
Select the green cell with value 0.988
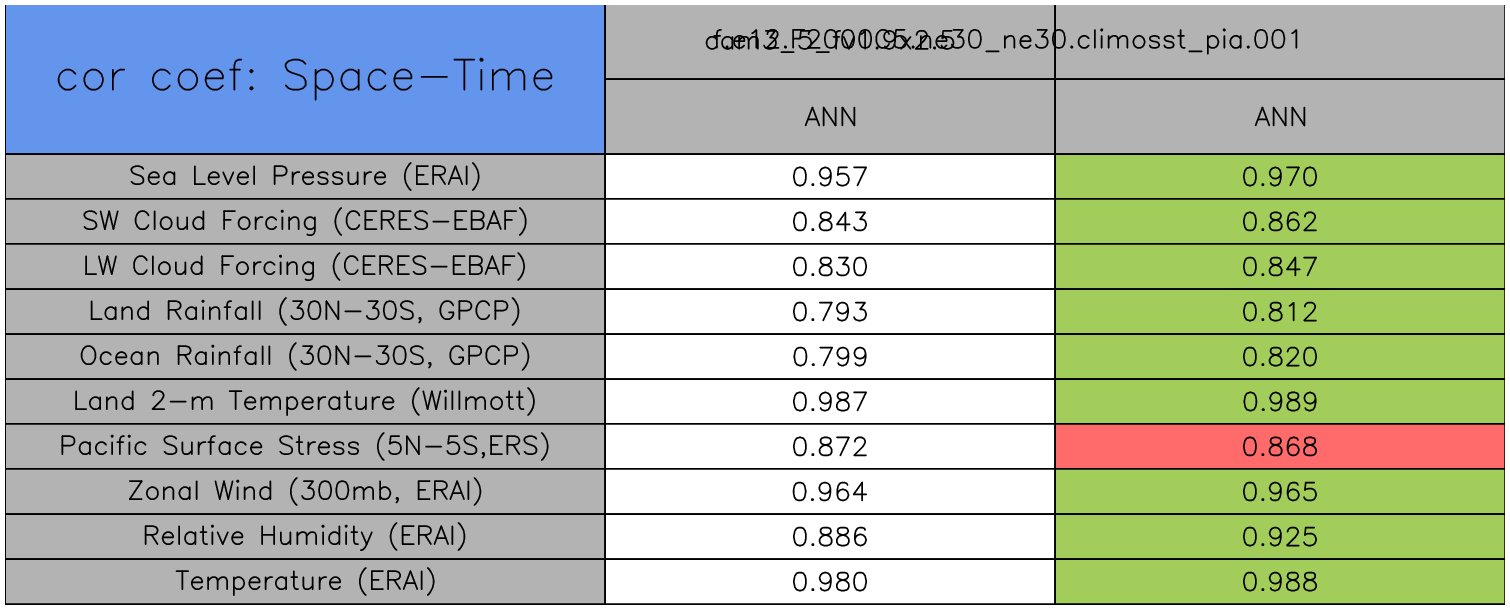point(1280,582)
